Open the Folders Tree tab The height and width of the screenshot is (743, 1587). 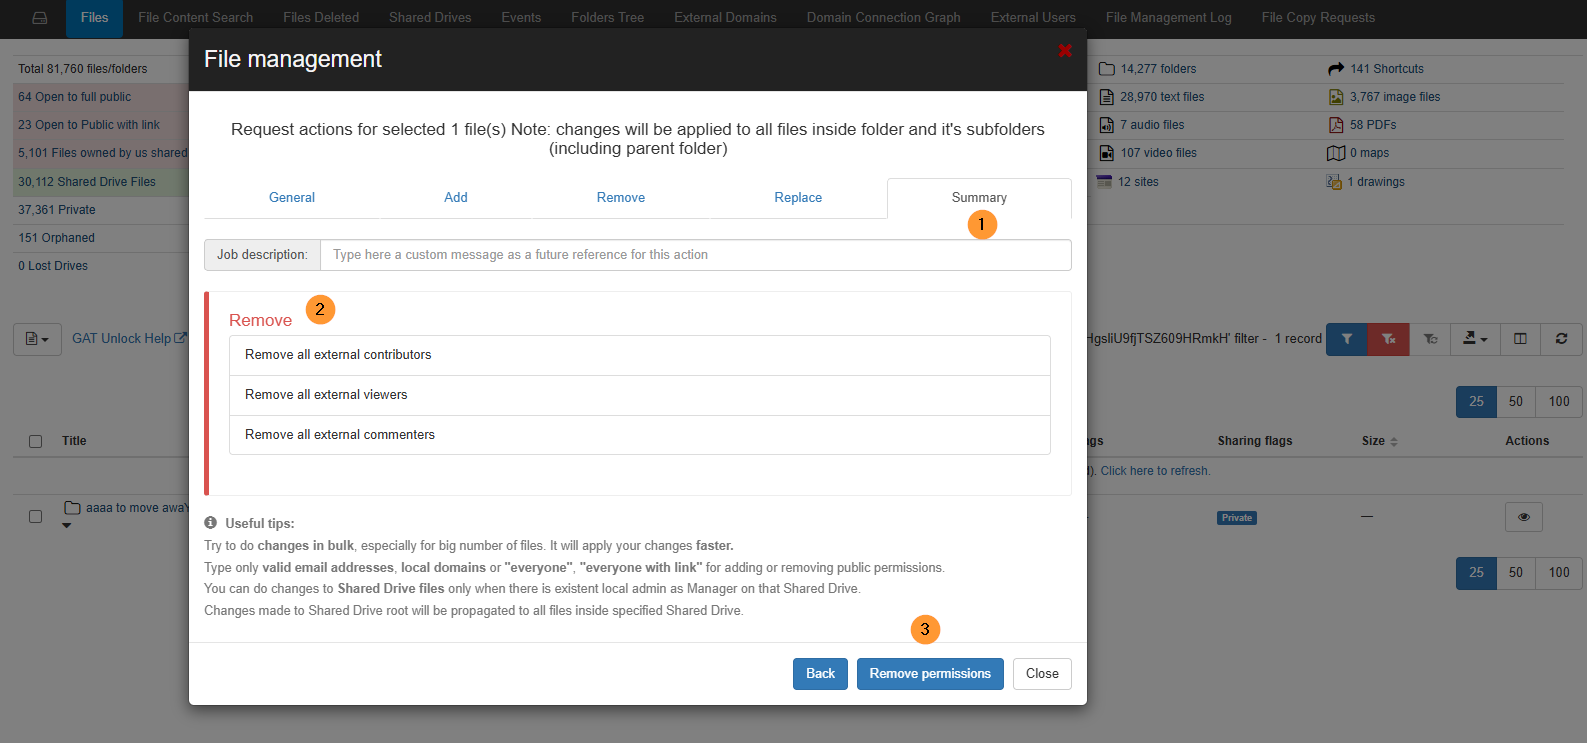coord(607,18)
